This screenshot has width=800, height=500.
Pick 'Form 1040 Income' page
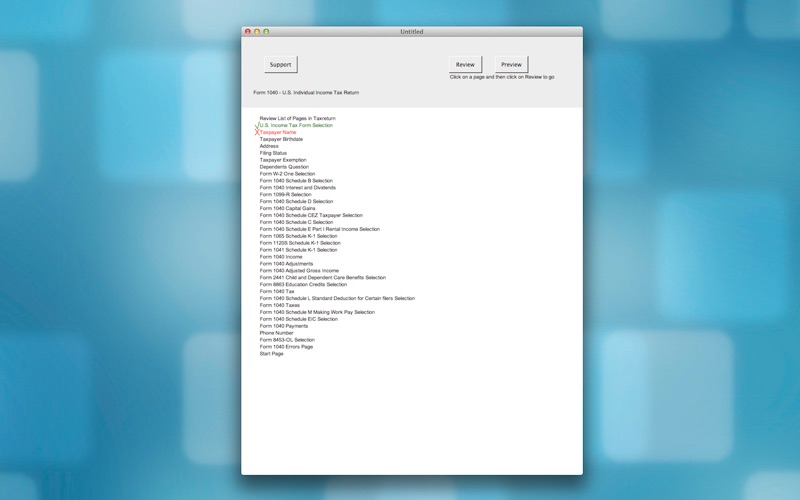(281, 257)
